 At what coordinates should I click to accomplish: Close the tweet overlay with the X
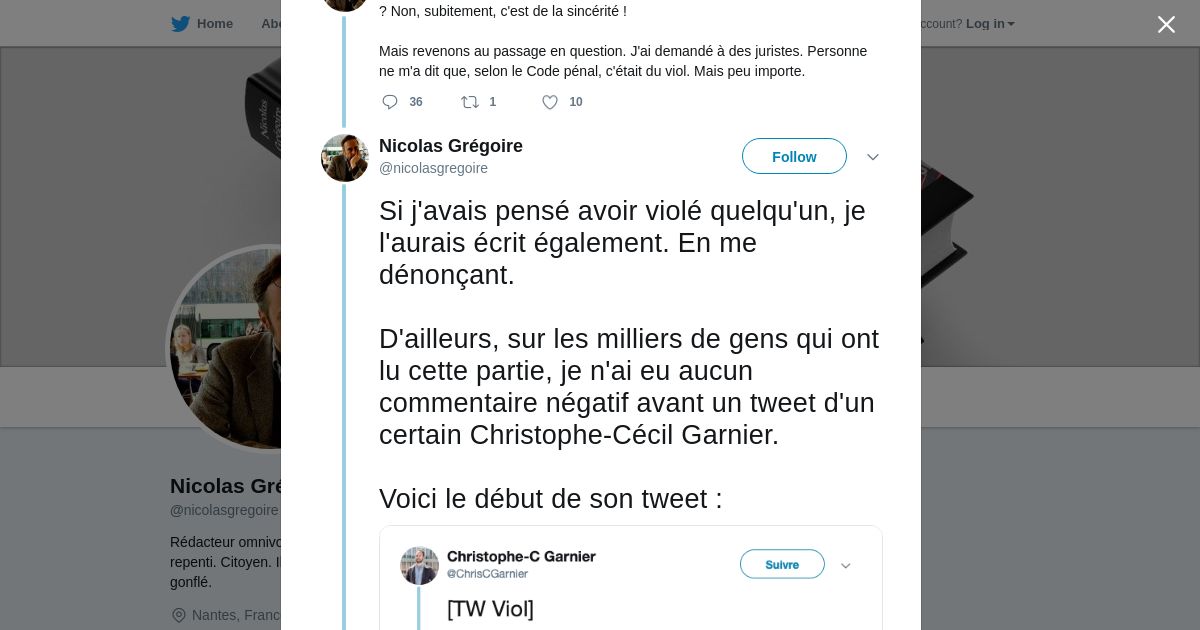point(1166,25)
